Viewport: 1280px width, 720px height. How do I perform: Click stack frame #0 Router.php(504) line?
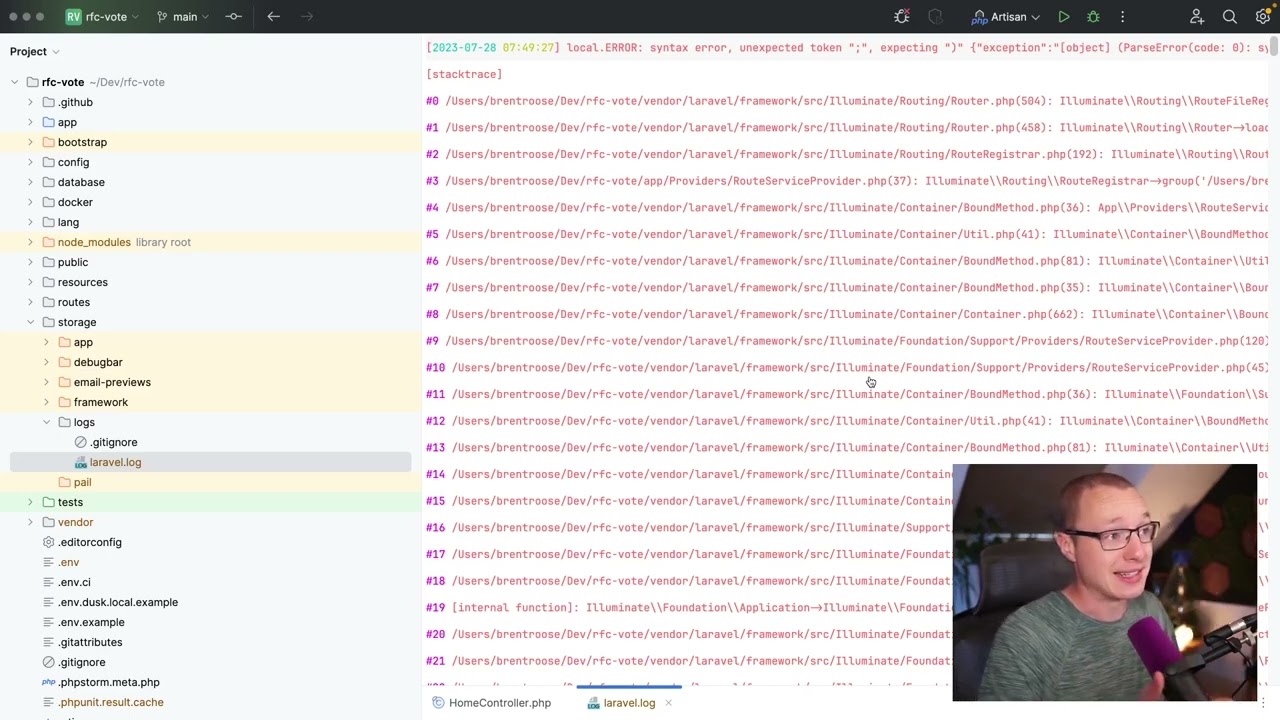[x=846, y=101]
